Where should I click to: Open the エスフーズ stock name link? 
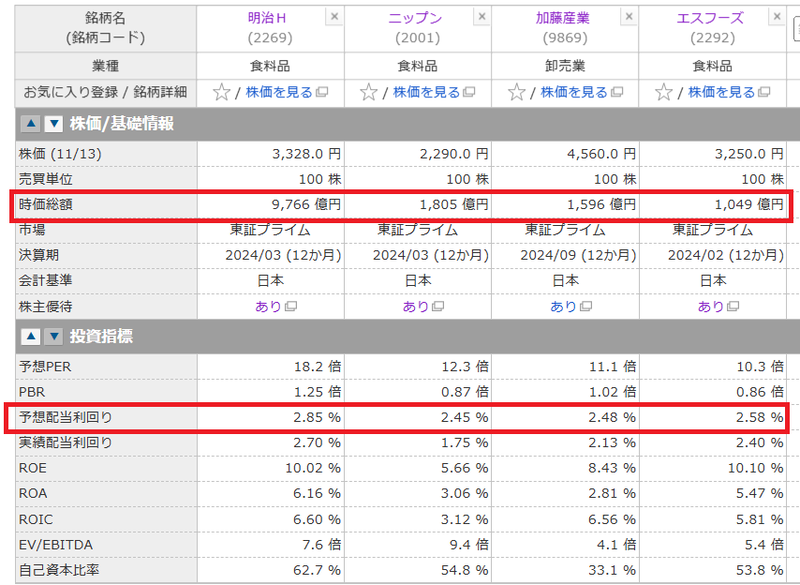click(710, 18)
